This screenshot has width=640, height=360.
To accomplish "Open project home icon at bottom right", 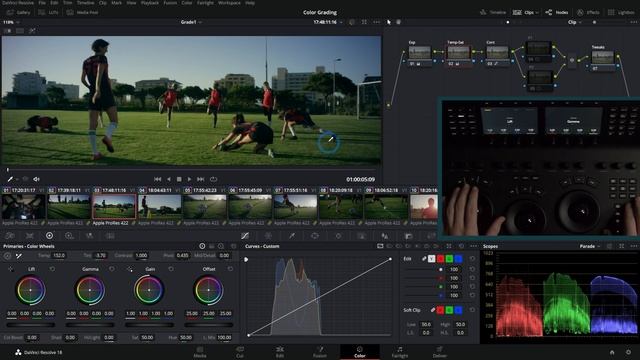I will pyautogui.click(x=612, y=352).
